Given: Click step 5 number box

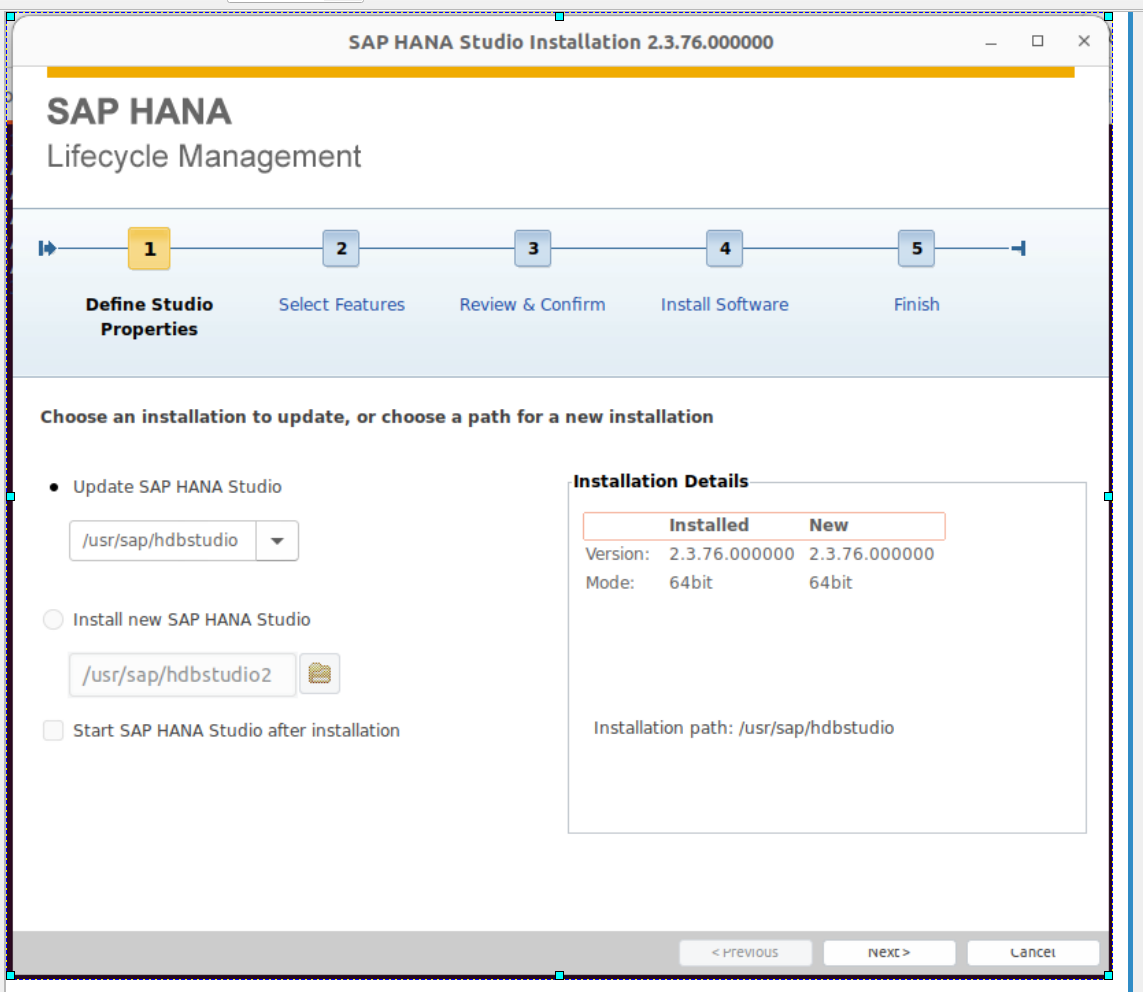Looking at the screenshot, I should [x=916, y=249].
